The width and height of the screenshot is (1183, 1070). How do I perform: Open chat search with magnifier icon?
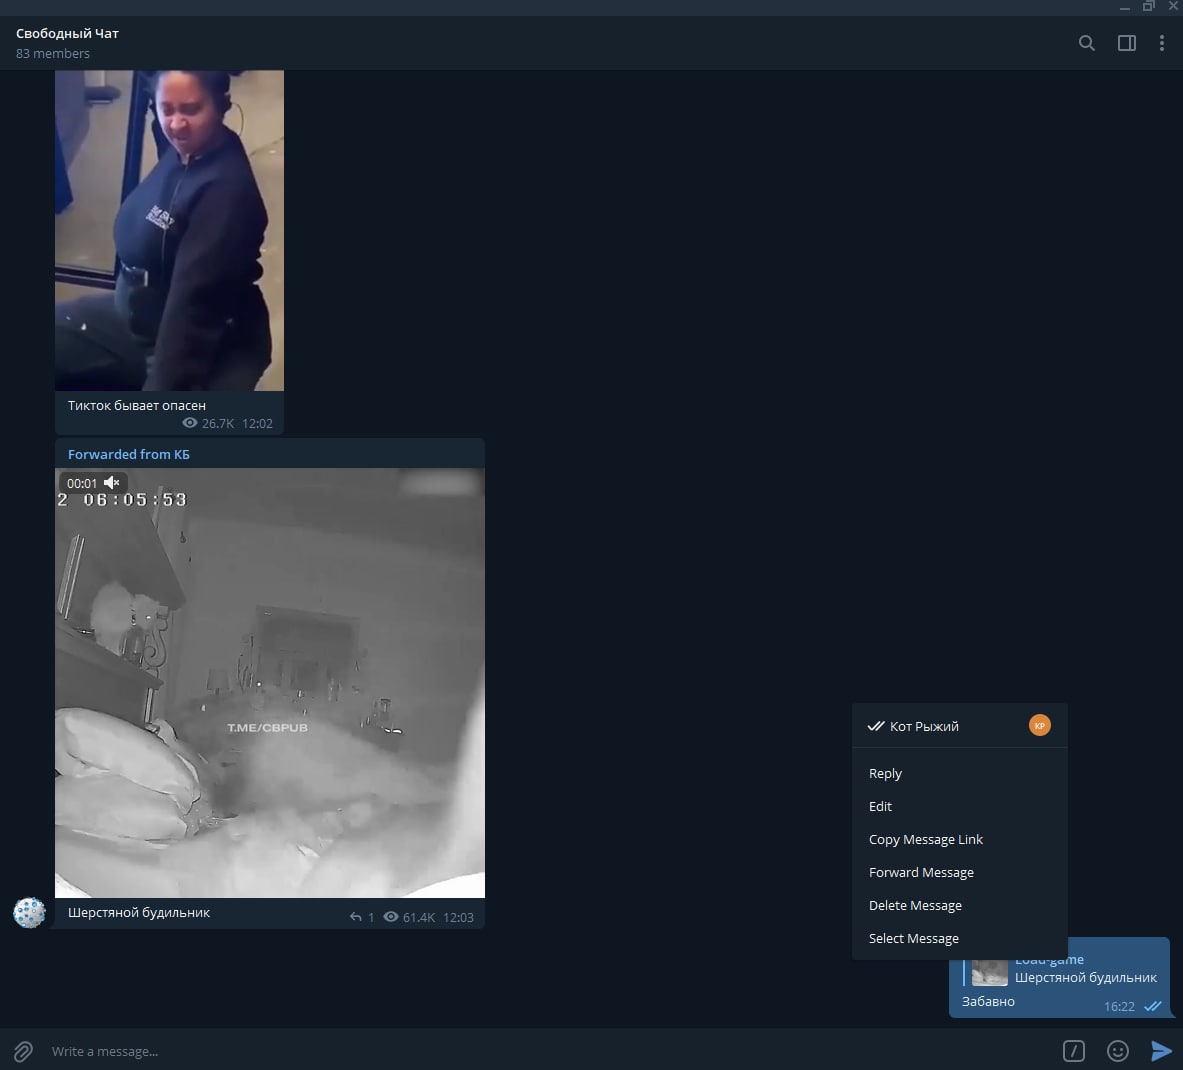(x=1086, y=43)
